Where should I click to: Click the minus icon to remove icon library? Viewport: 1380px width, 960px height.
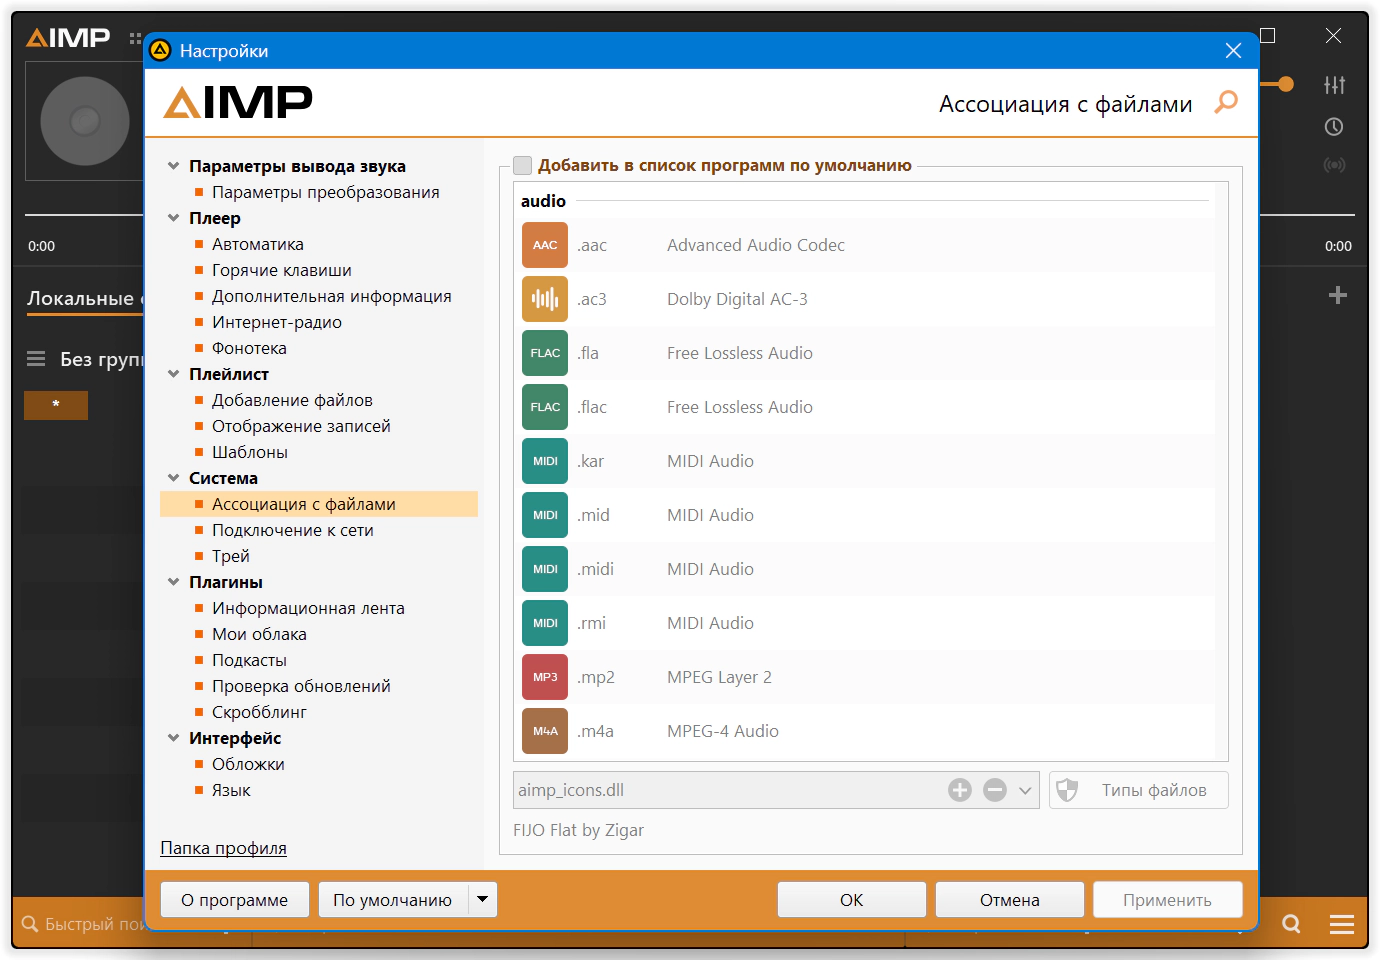[x=995, y=790]
